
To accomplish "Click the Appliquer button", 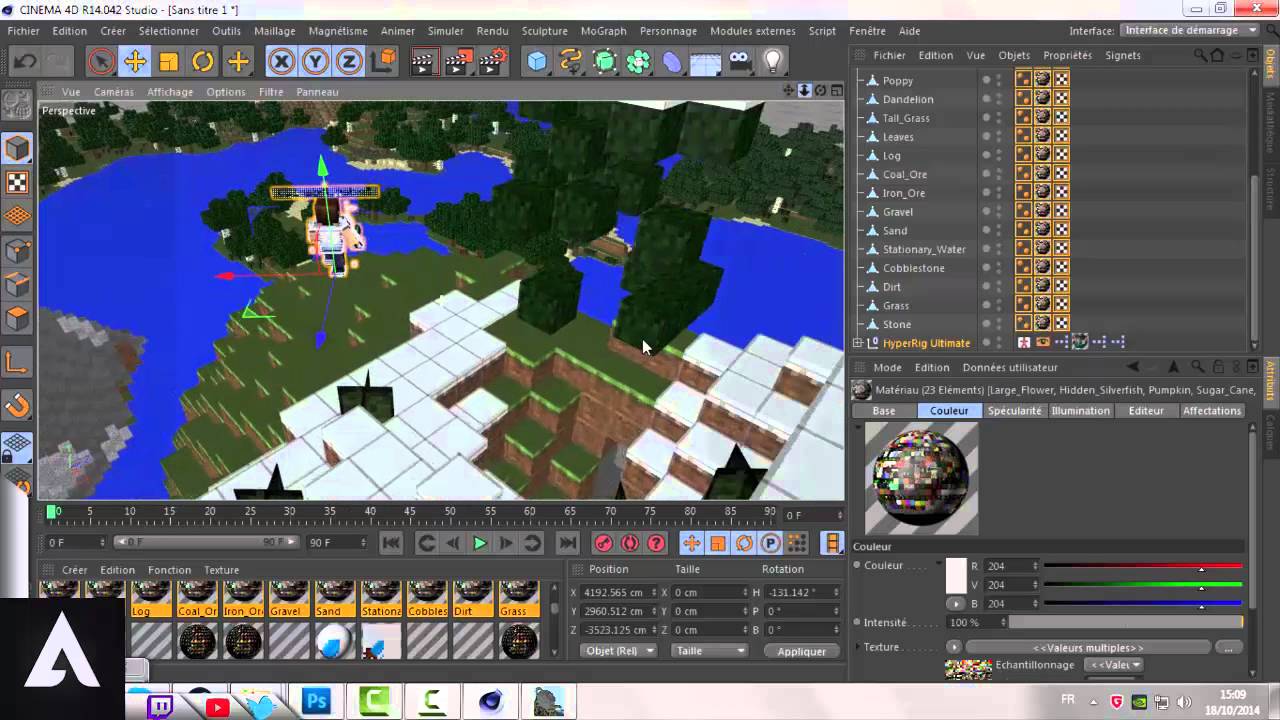I will pyautogui.click(x=802, y=651).
